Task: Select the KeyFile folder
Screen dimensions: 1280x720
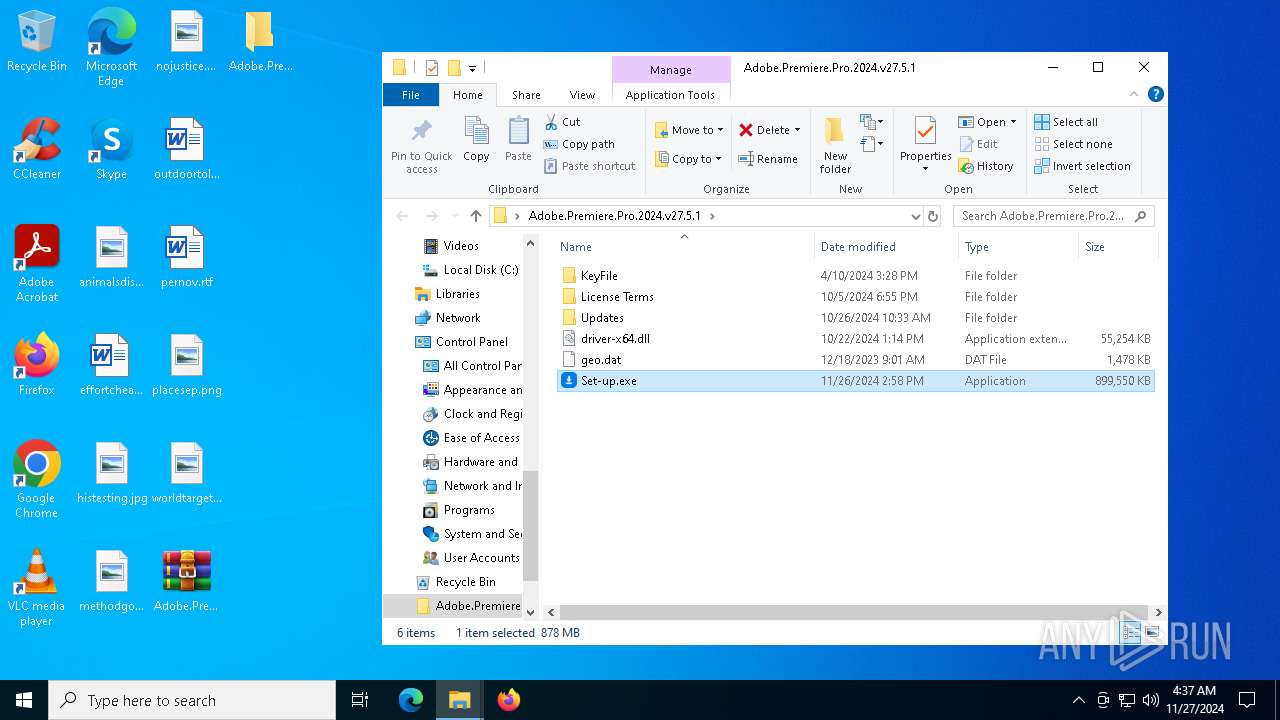Action: [855, 275]
